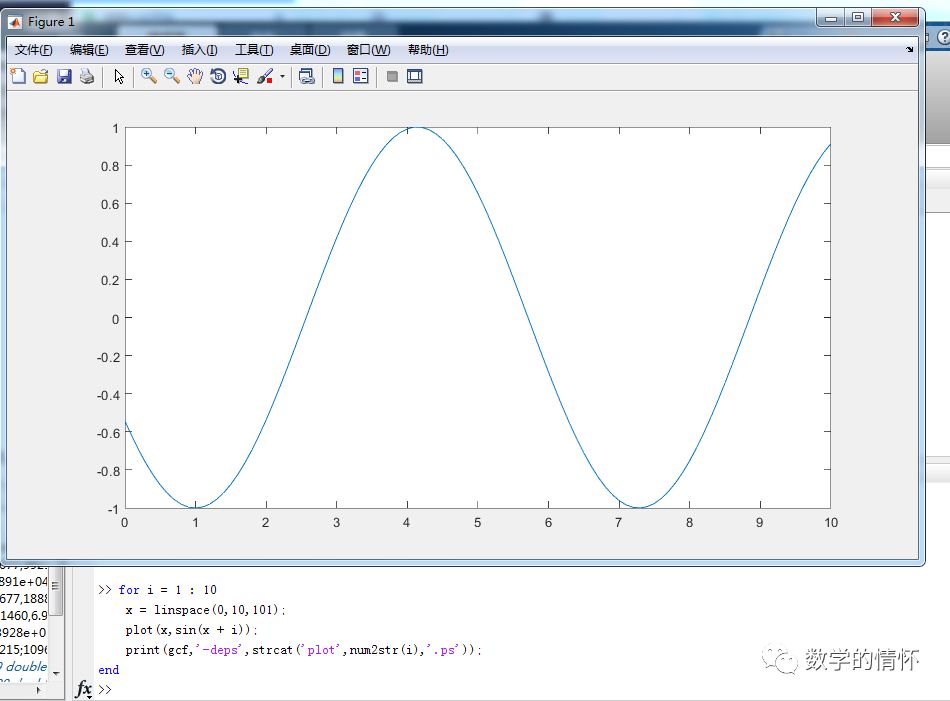Image resolution: width=950 pixels, height=701 pixels.
Task: Click the fx function browser icon in Command Window
Action: [x=84, y=689]
